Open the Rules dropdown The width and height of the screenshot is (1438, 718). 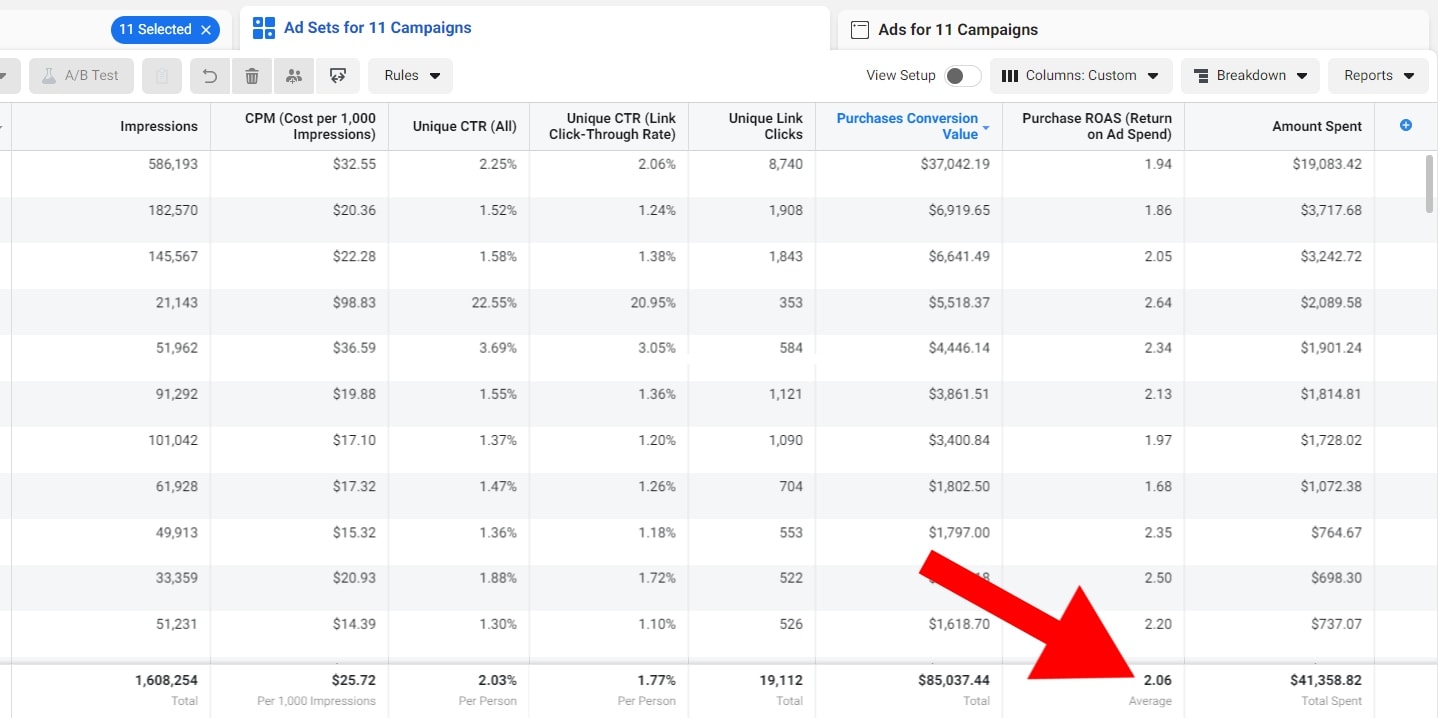pos(410,76)
